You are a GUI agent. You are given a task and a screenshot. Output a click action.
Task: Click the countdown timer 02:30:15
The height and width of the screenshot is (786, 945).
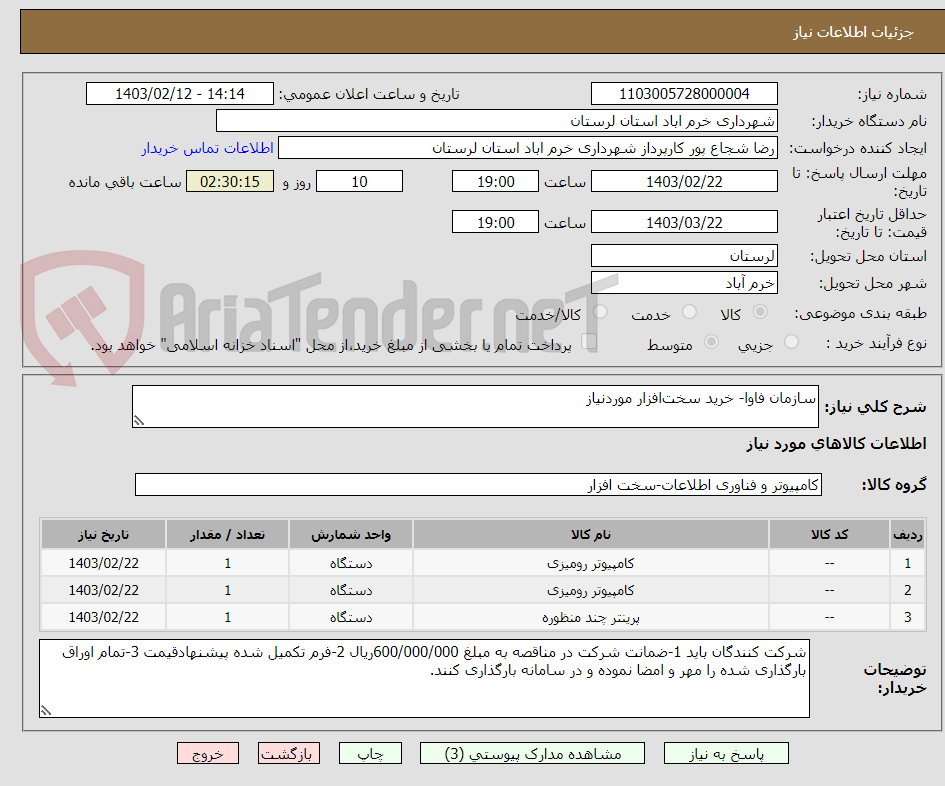click(x=230, y=181)
